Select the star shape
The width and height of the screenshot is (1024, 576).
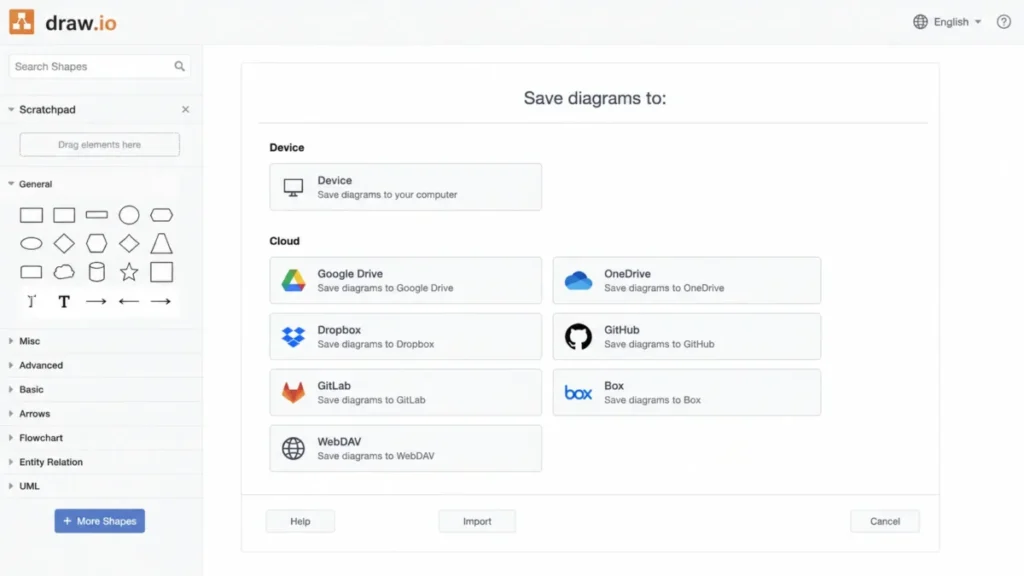coord(129,272)
